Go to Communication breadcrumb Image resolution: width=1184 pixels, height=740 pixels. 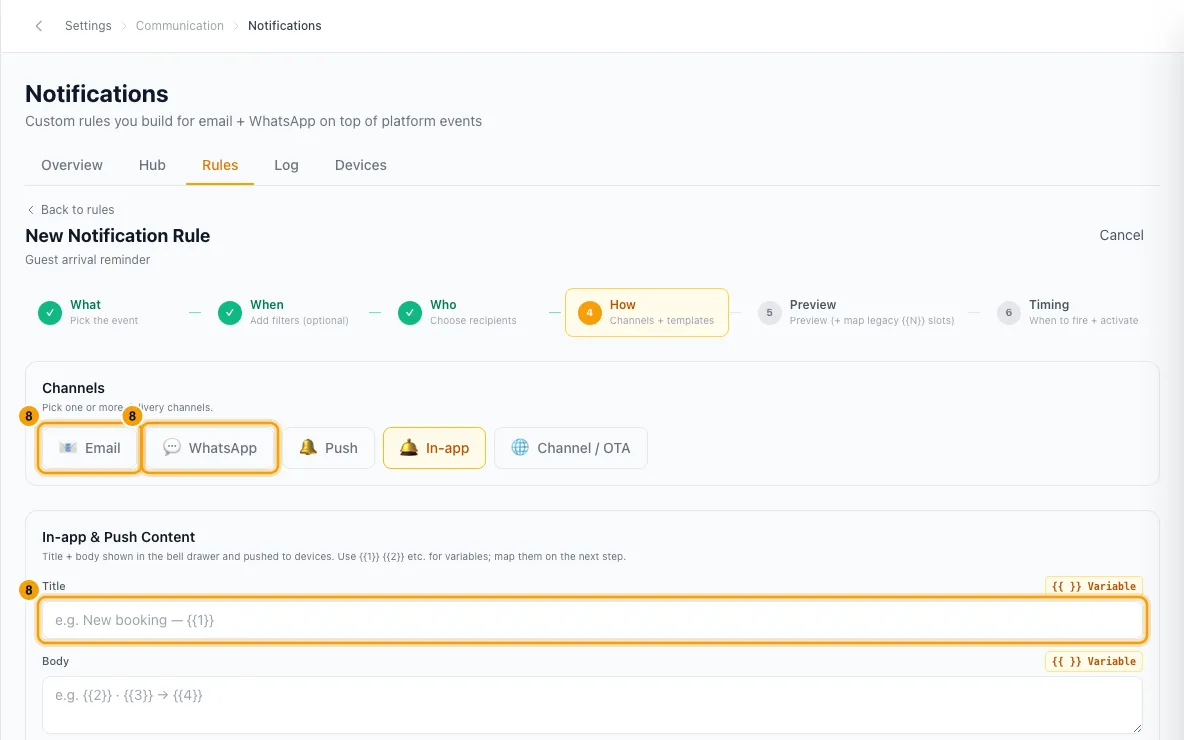pos(180,26)
